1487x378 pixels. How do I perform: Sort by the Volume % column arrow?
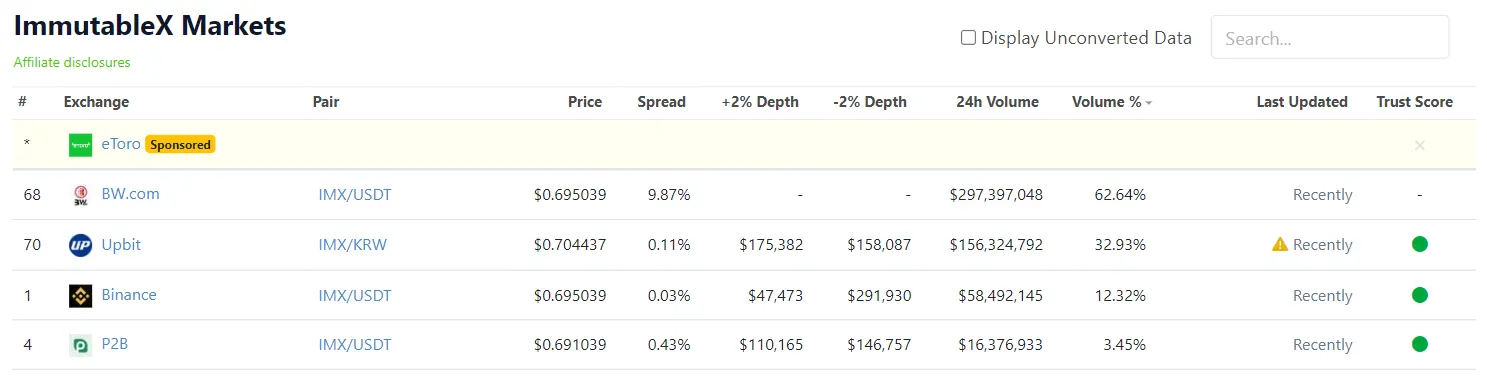pos(1148,103)
